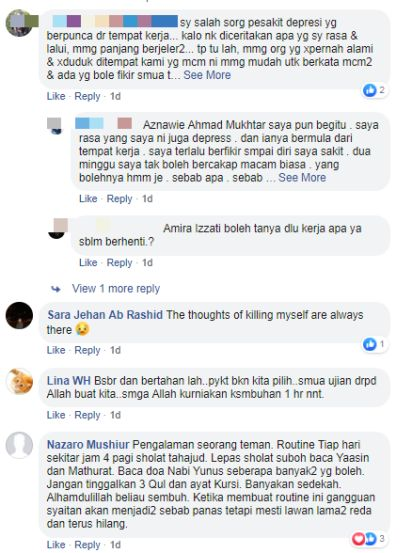Open Nazaro Mushiur name link
414x553 pixels.
point(88,444)
